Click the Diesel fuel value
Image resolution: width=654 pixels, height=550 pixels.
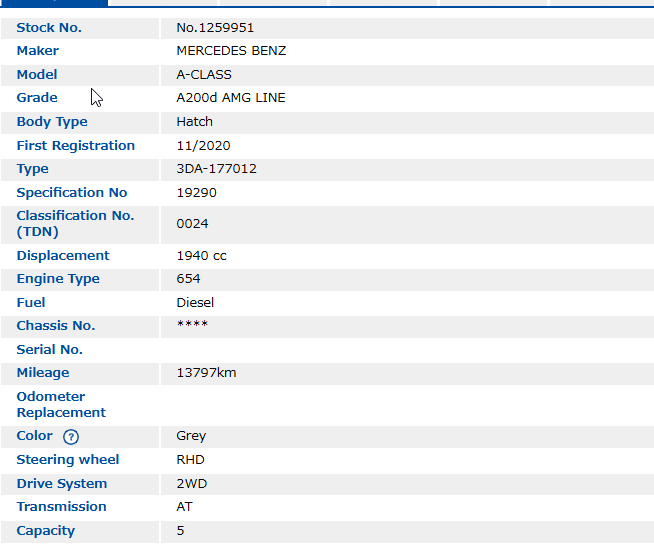[x=195, y=303]
